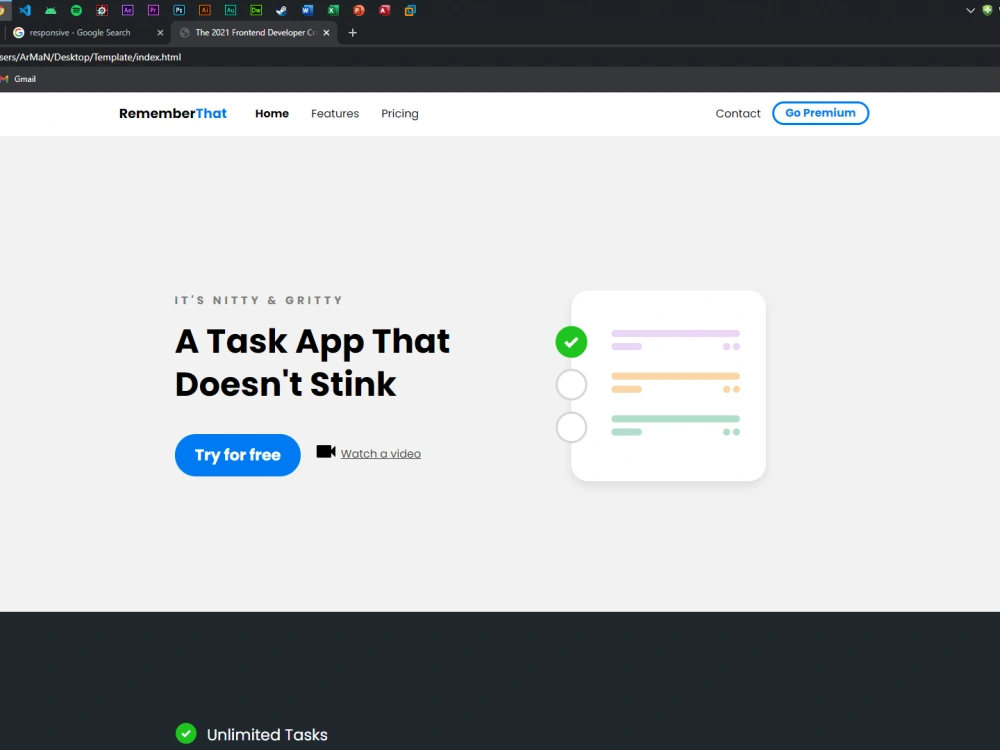Open the Features nav item
The height and width of the screenshot is (750, 1000).
pos(335,114)
